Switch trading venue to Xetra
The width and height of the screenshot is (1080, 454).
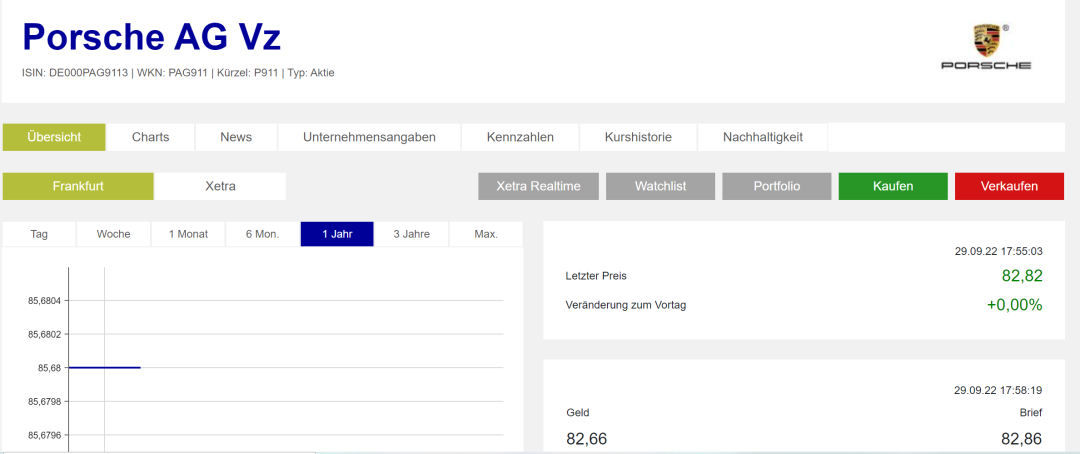(220, 186)
